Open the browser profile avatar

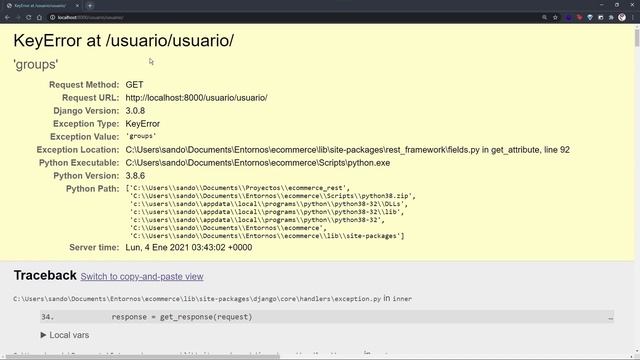tap(622, 17)
